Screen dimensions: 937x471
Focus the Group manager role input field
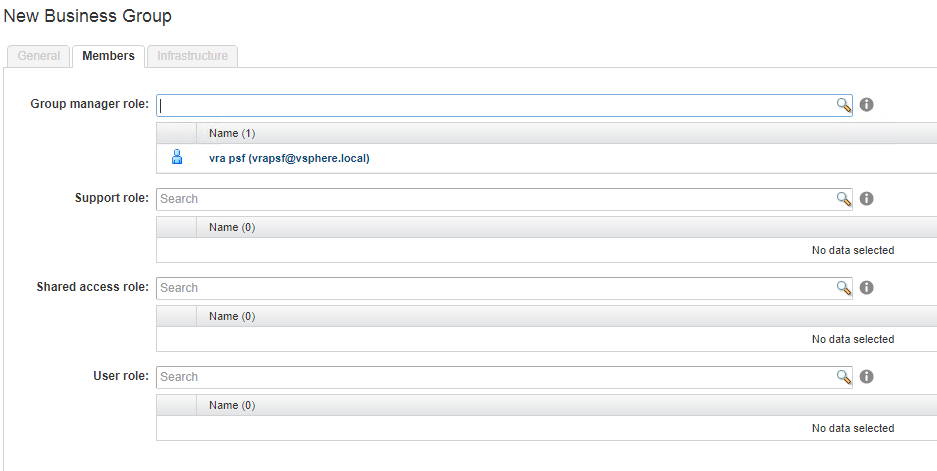[495, 105]
